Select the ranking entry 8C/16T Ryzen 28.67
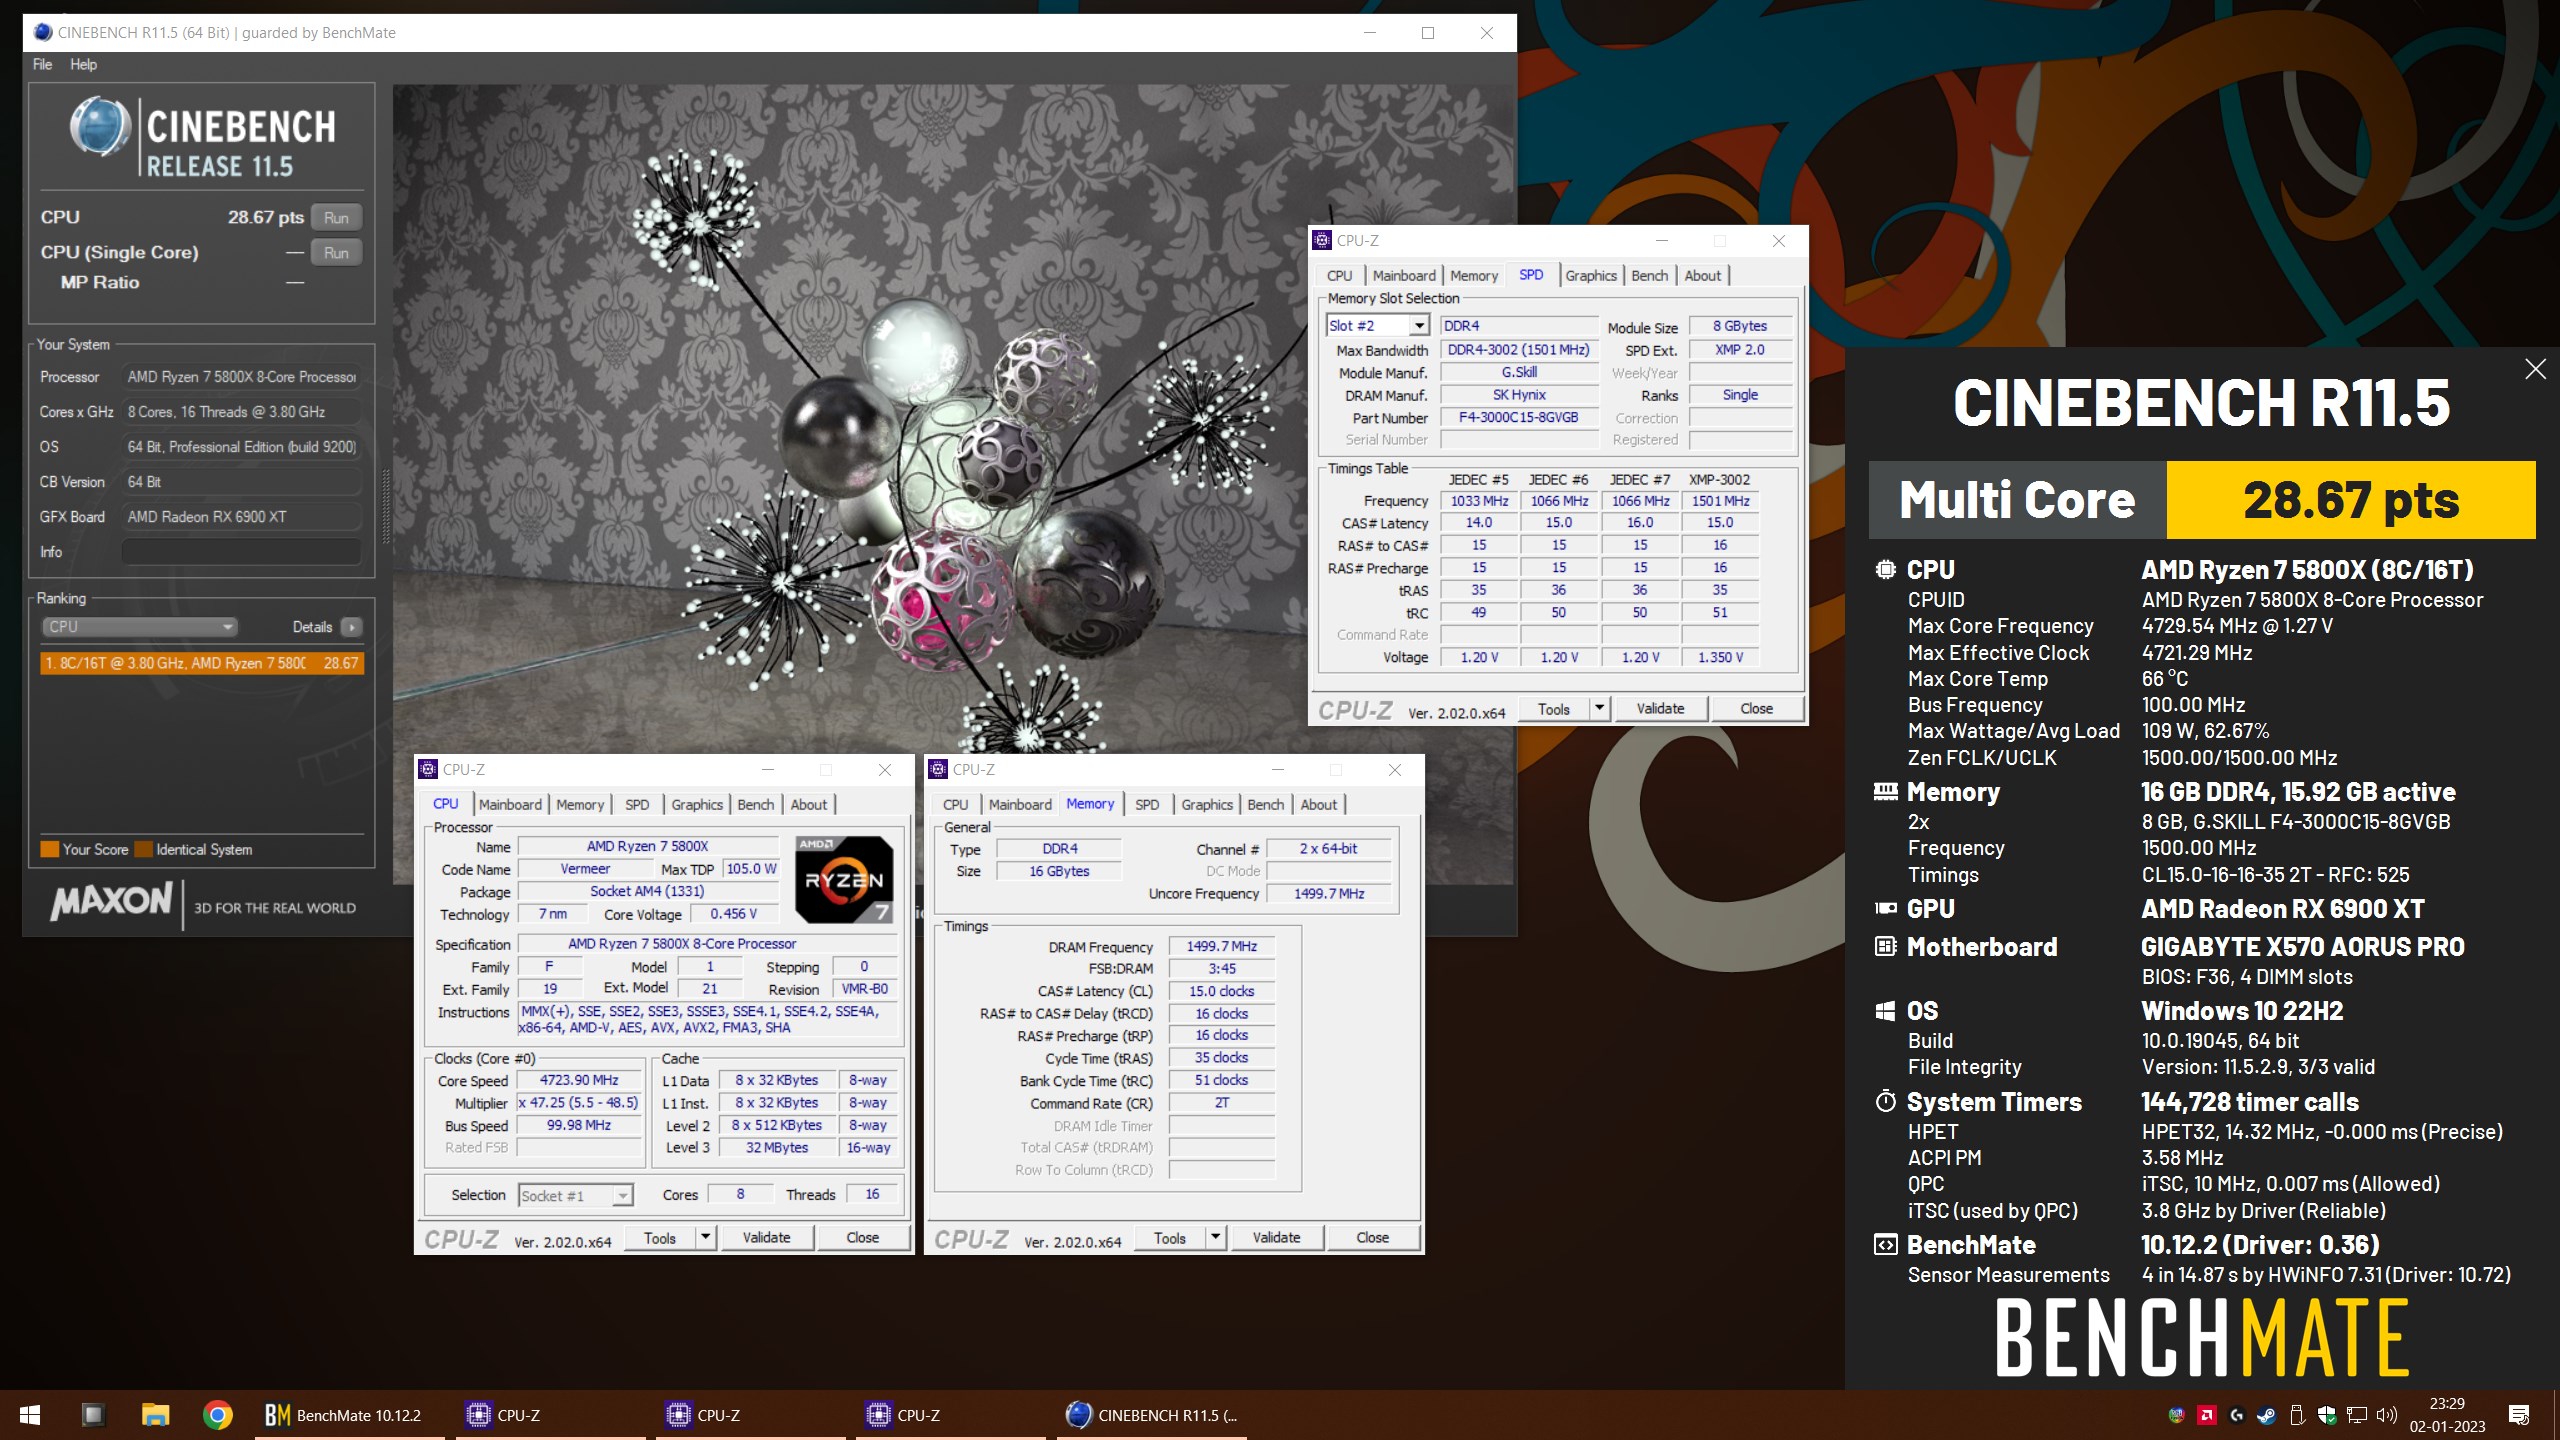The image size is (2560, 1440). coord(202,663)
